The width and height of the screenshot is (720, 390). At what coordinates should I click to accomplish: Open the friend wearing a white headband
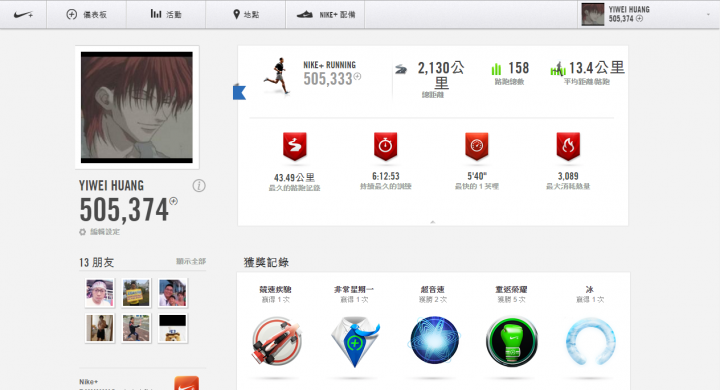100,293
